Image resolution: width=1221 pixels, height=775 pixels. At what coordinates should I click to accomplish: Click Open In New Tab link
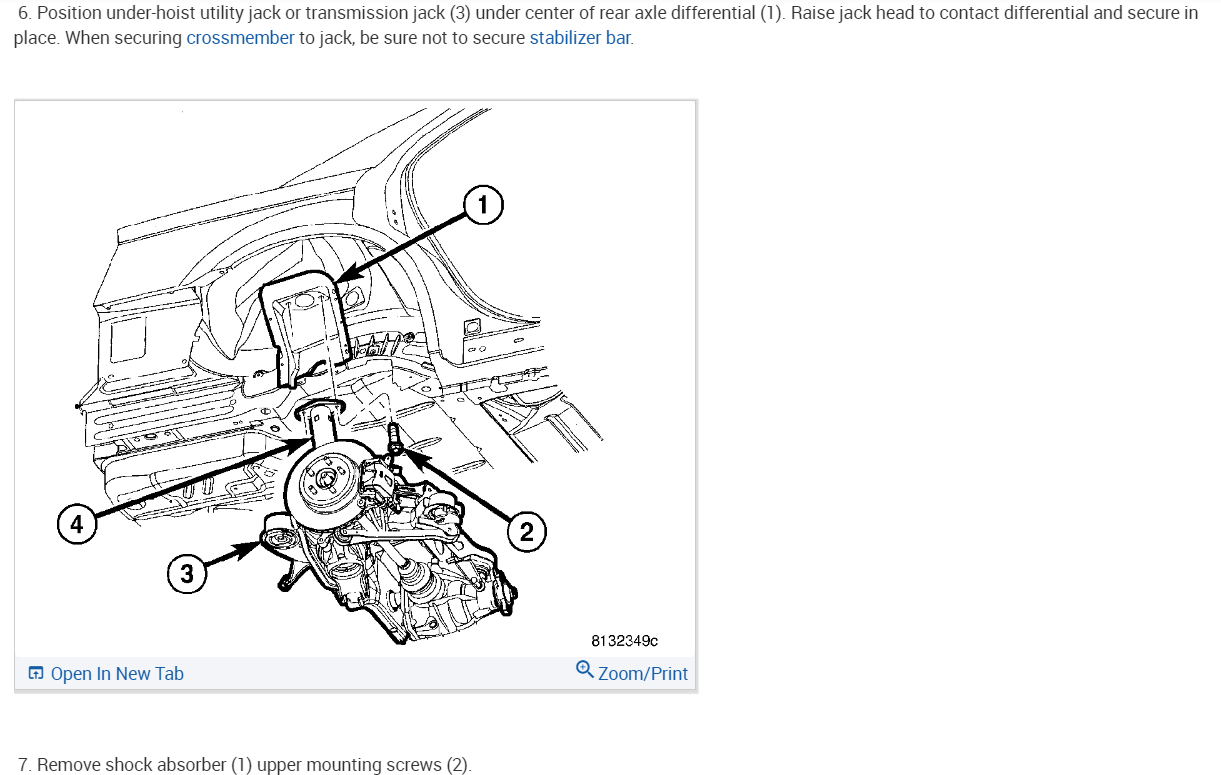[117, 674]
